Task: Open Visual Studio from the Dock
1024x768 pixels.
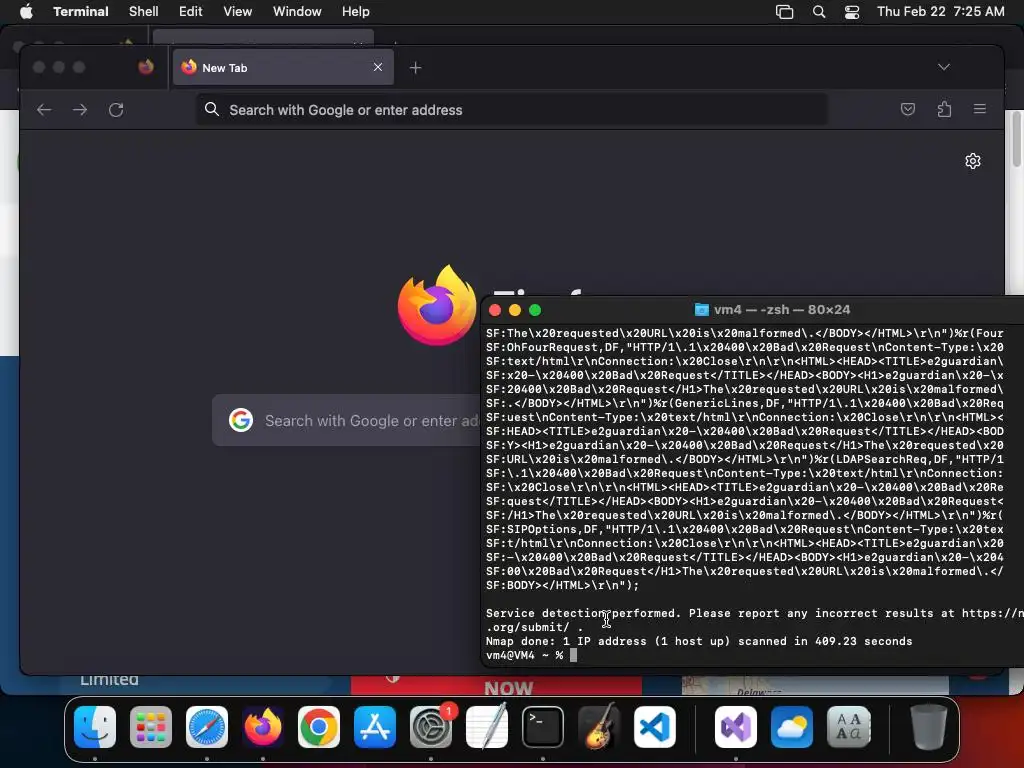Action: point(736,727)
